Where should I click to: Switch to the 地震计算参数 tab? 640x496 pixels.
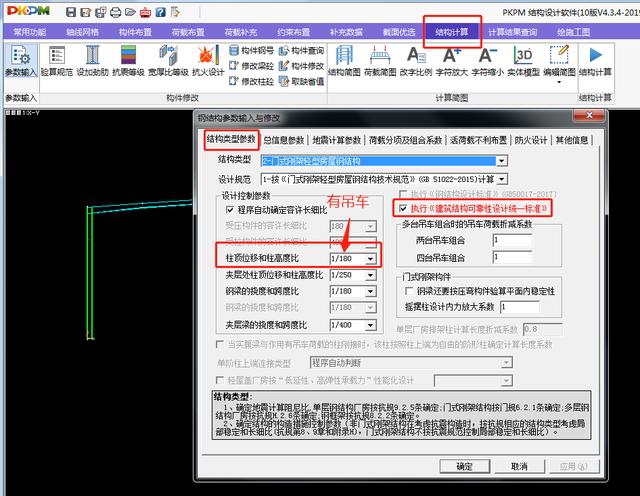pyautogui.click(x=337, y=140)
